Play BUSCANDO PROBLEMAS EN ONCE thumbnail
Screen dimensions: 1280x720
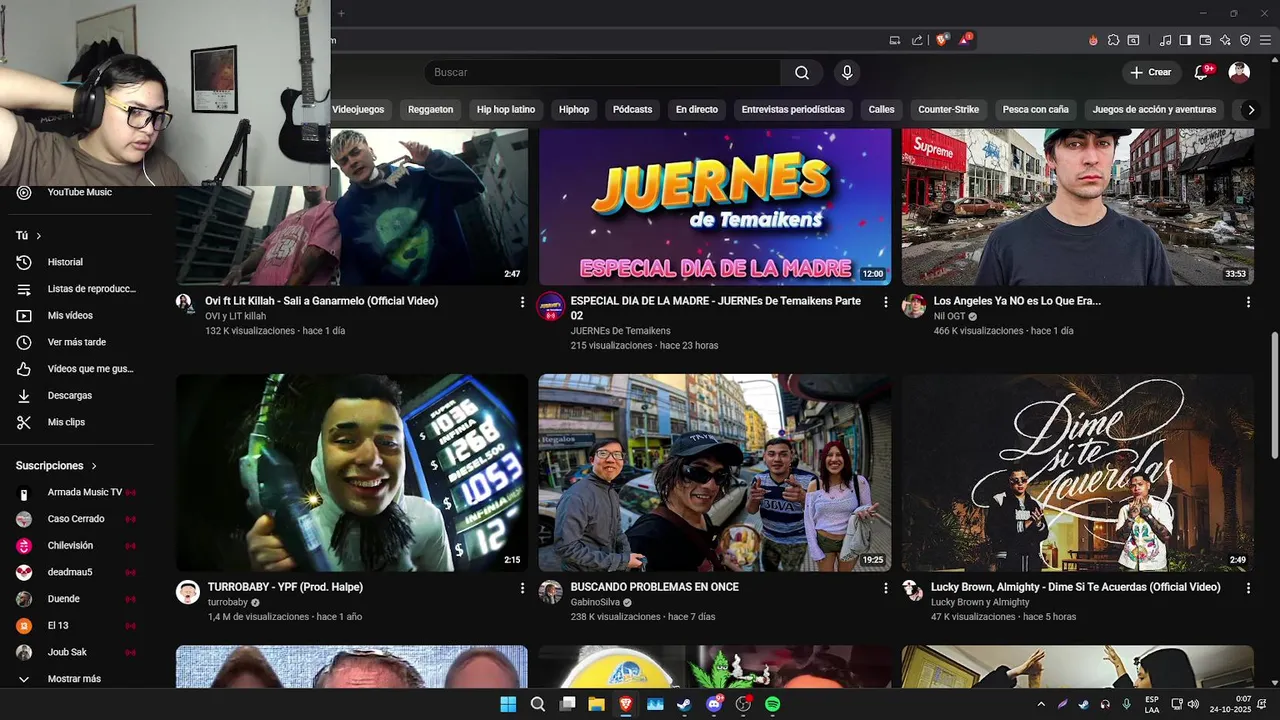[x=715, y=473]
